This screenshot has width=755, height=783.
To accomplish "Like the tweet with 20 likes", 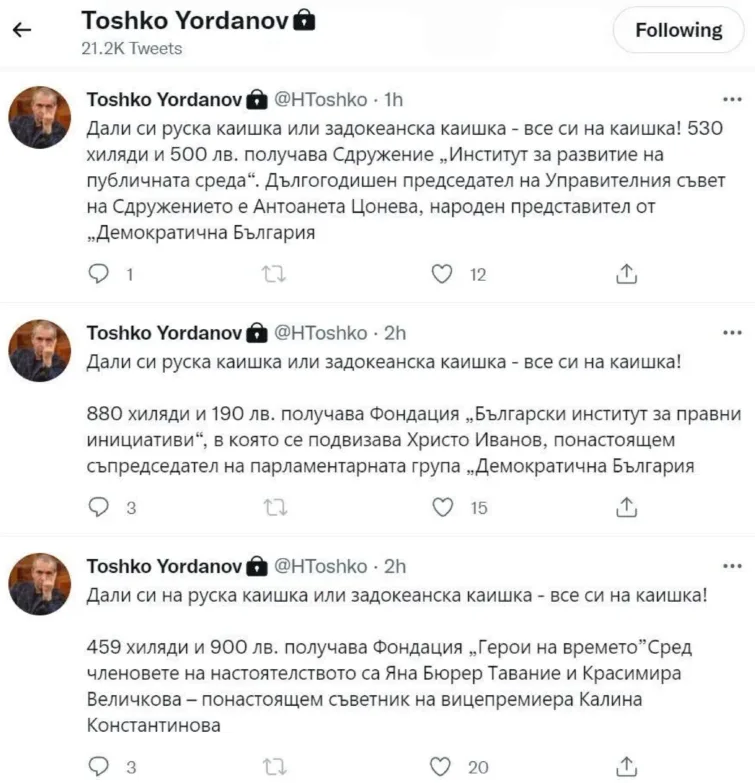I will [441, 766].
